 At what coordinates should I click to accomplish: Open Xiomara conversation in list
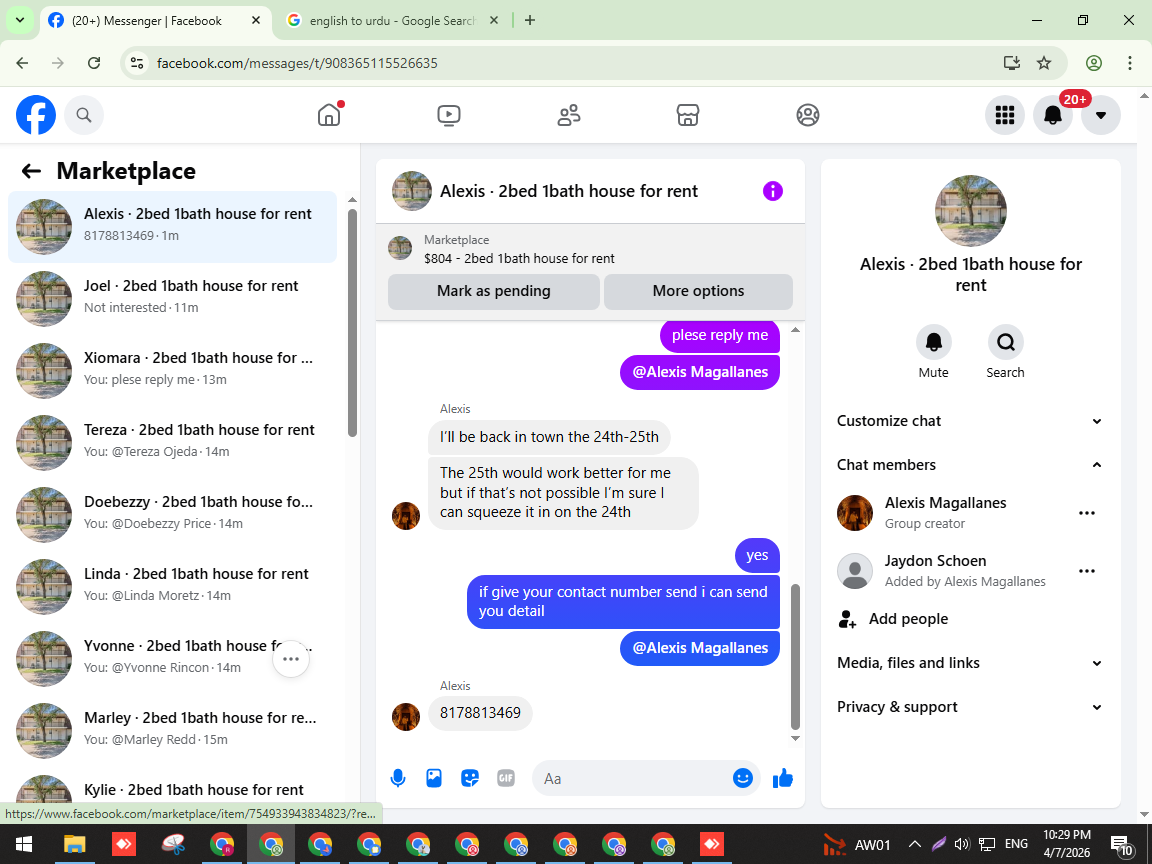point(173,370)
